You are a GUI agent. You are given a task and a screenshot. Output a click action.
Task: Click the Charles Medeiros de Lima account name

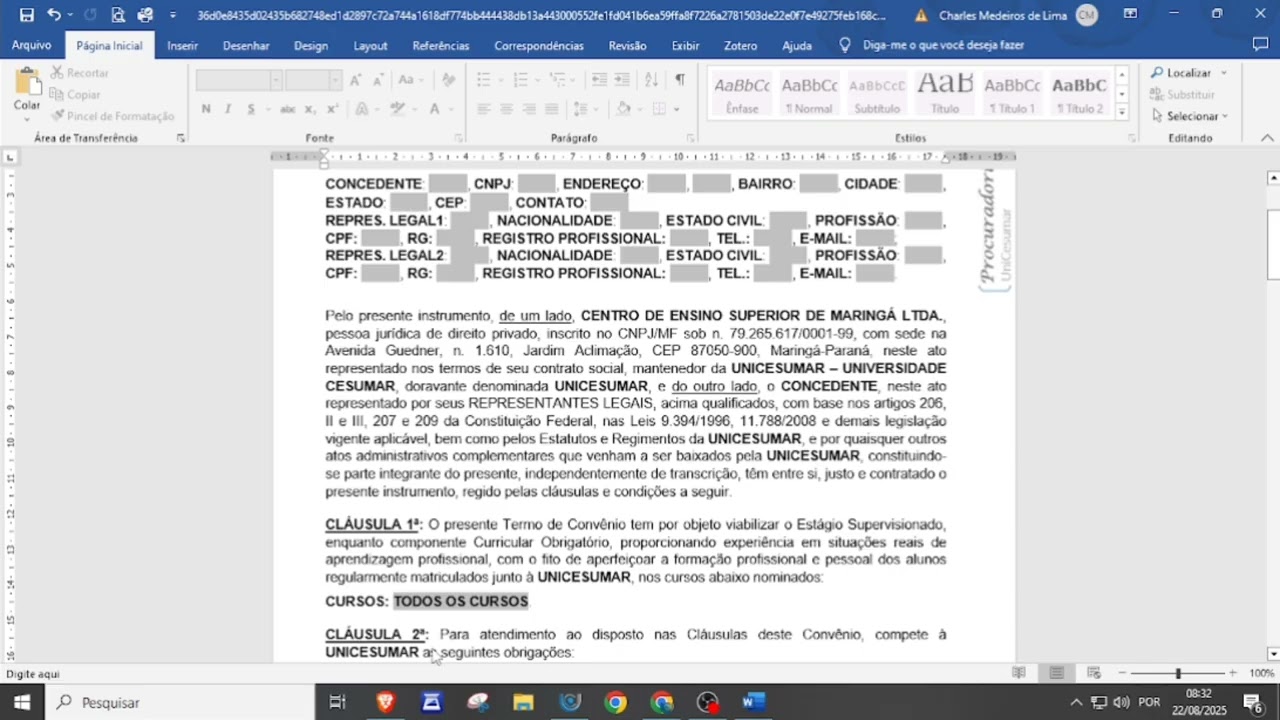(x=1004, y=15)
